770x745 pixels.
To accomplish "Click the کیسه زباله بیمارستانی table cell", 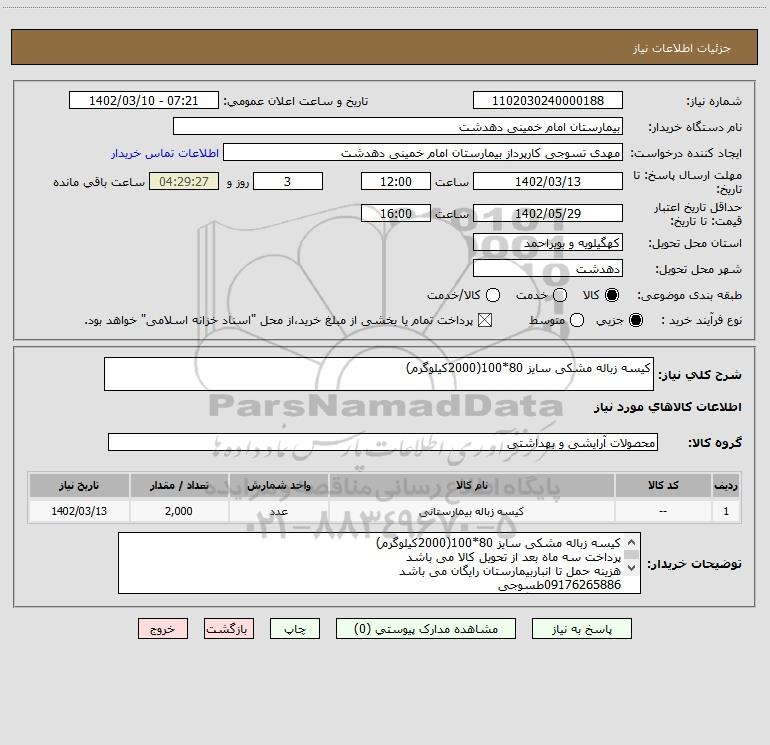I will tap(472, 511).
